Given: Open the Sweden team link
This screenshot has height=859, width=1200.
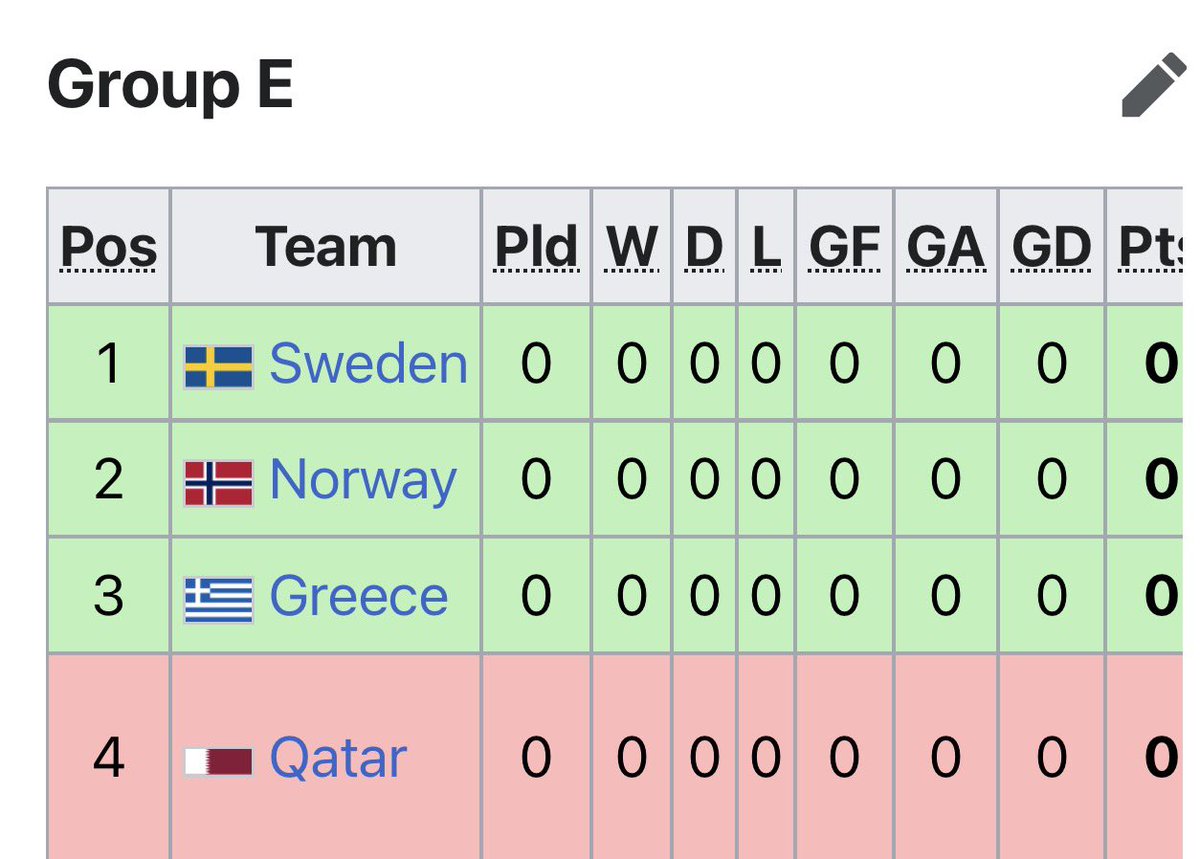Looking at the screenshot, I should (x=368, y=363).
